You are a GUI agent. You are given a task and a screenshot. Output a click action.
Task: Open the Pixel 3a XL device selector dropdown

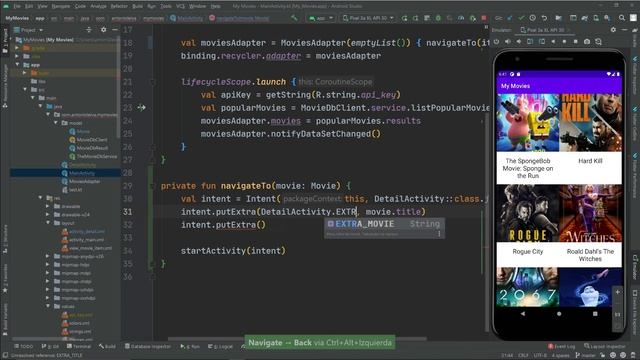[x=368, y=18]
